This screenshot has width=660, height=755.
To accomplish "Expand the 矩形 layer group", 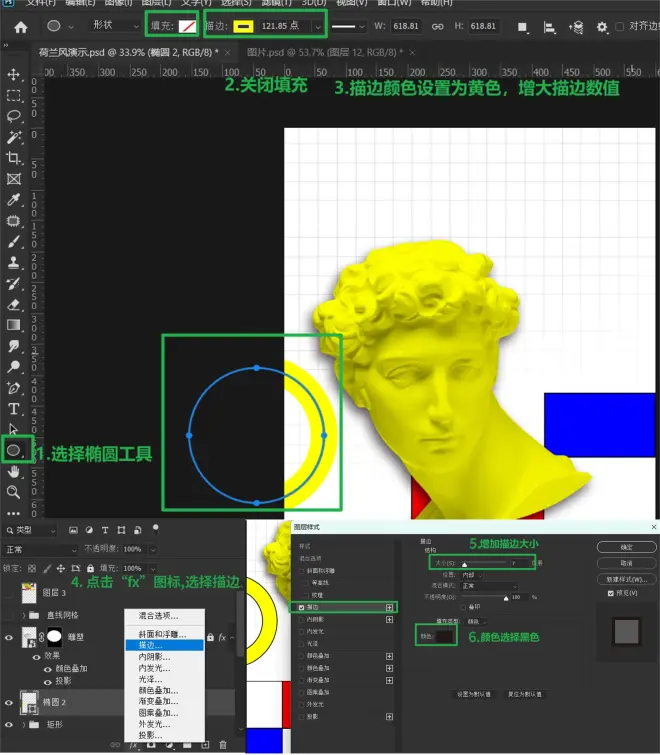I will coord(24,724).
